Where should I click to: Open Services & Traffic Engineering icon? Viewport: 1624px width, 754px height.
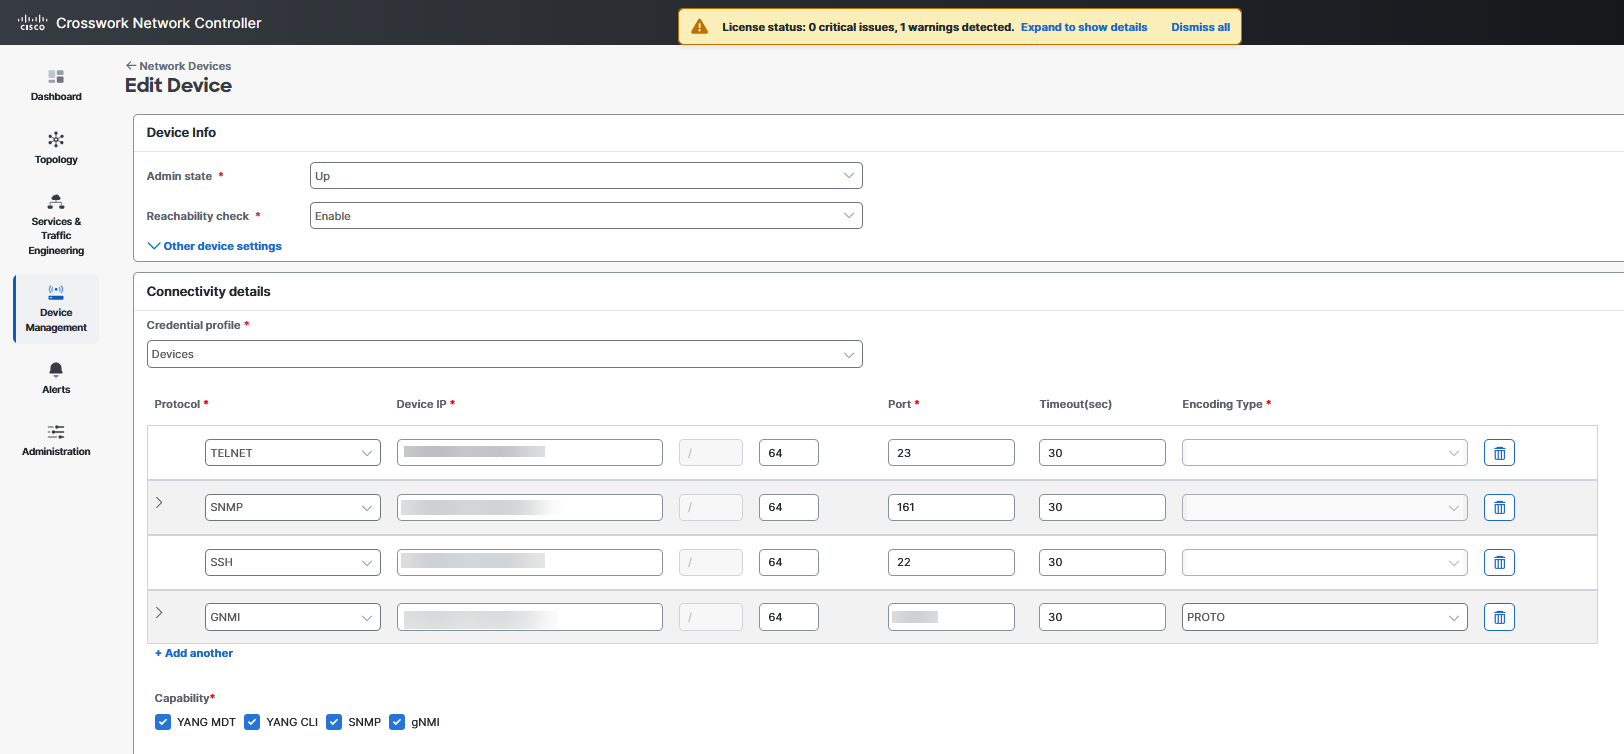pyautogui.click(x=56, y=202)
